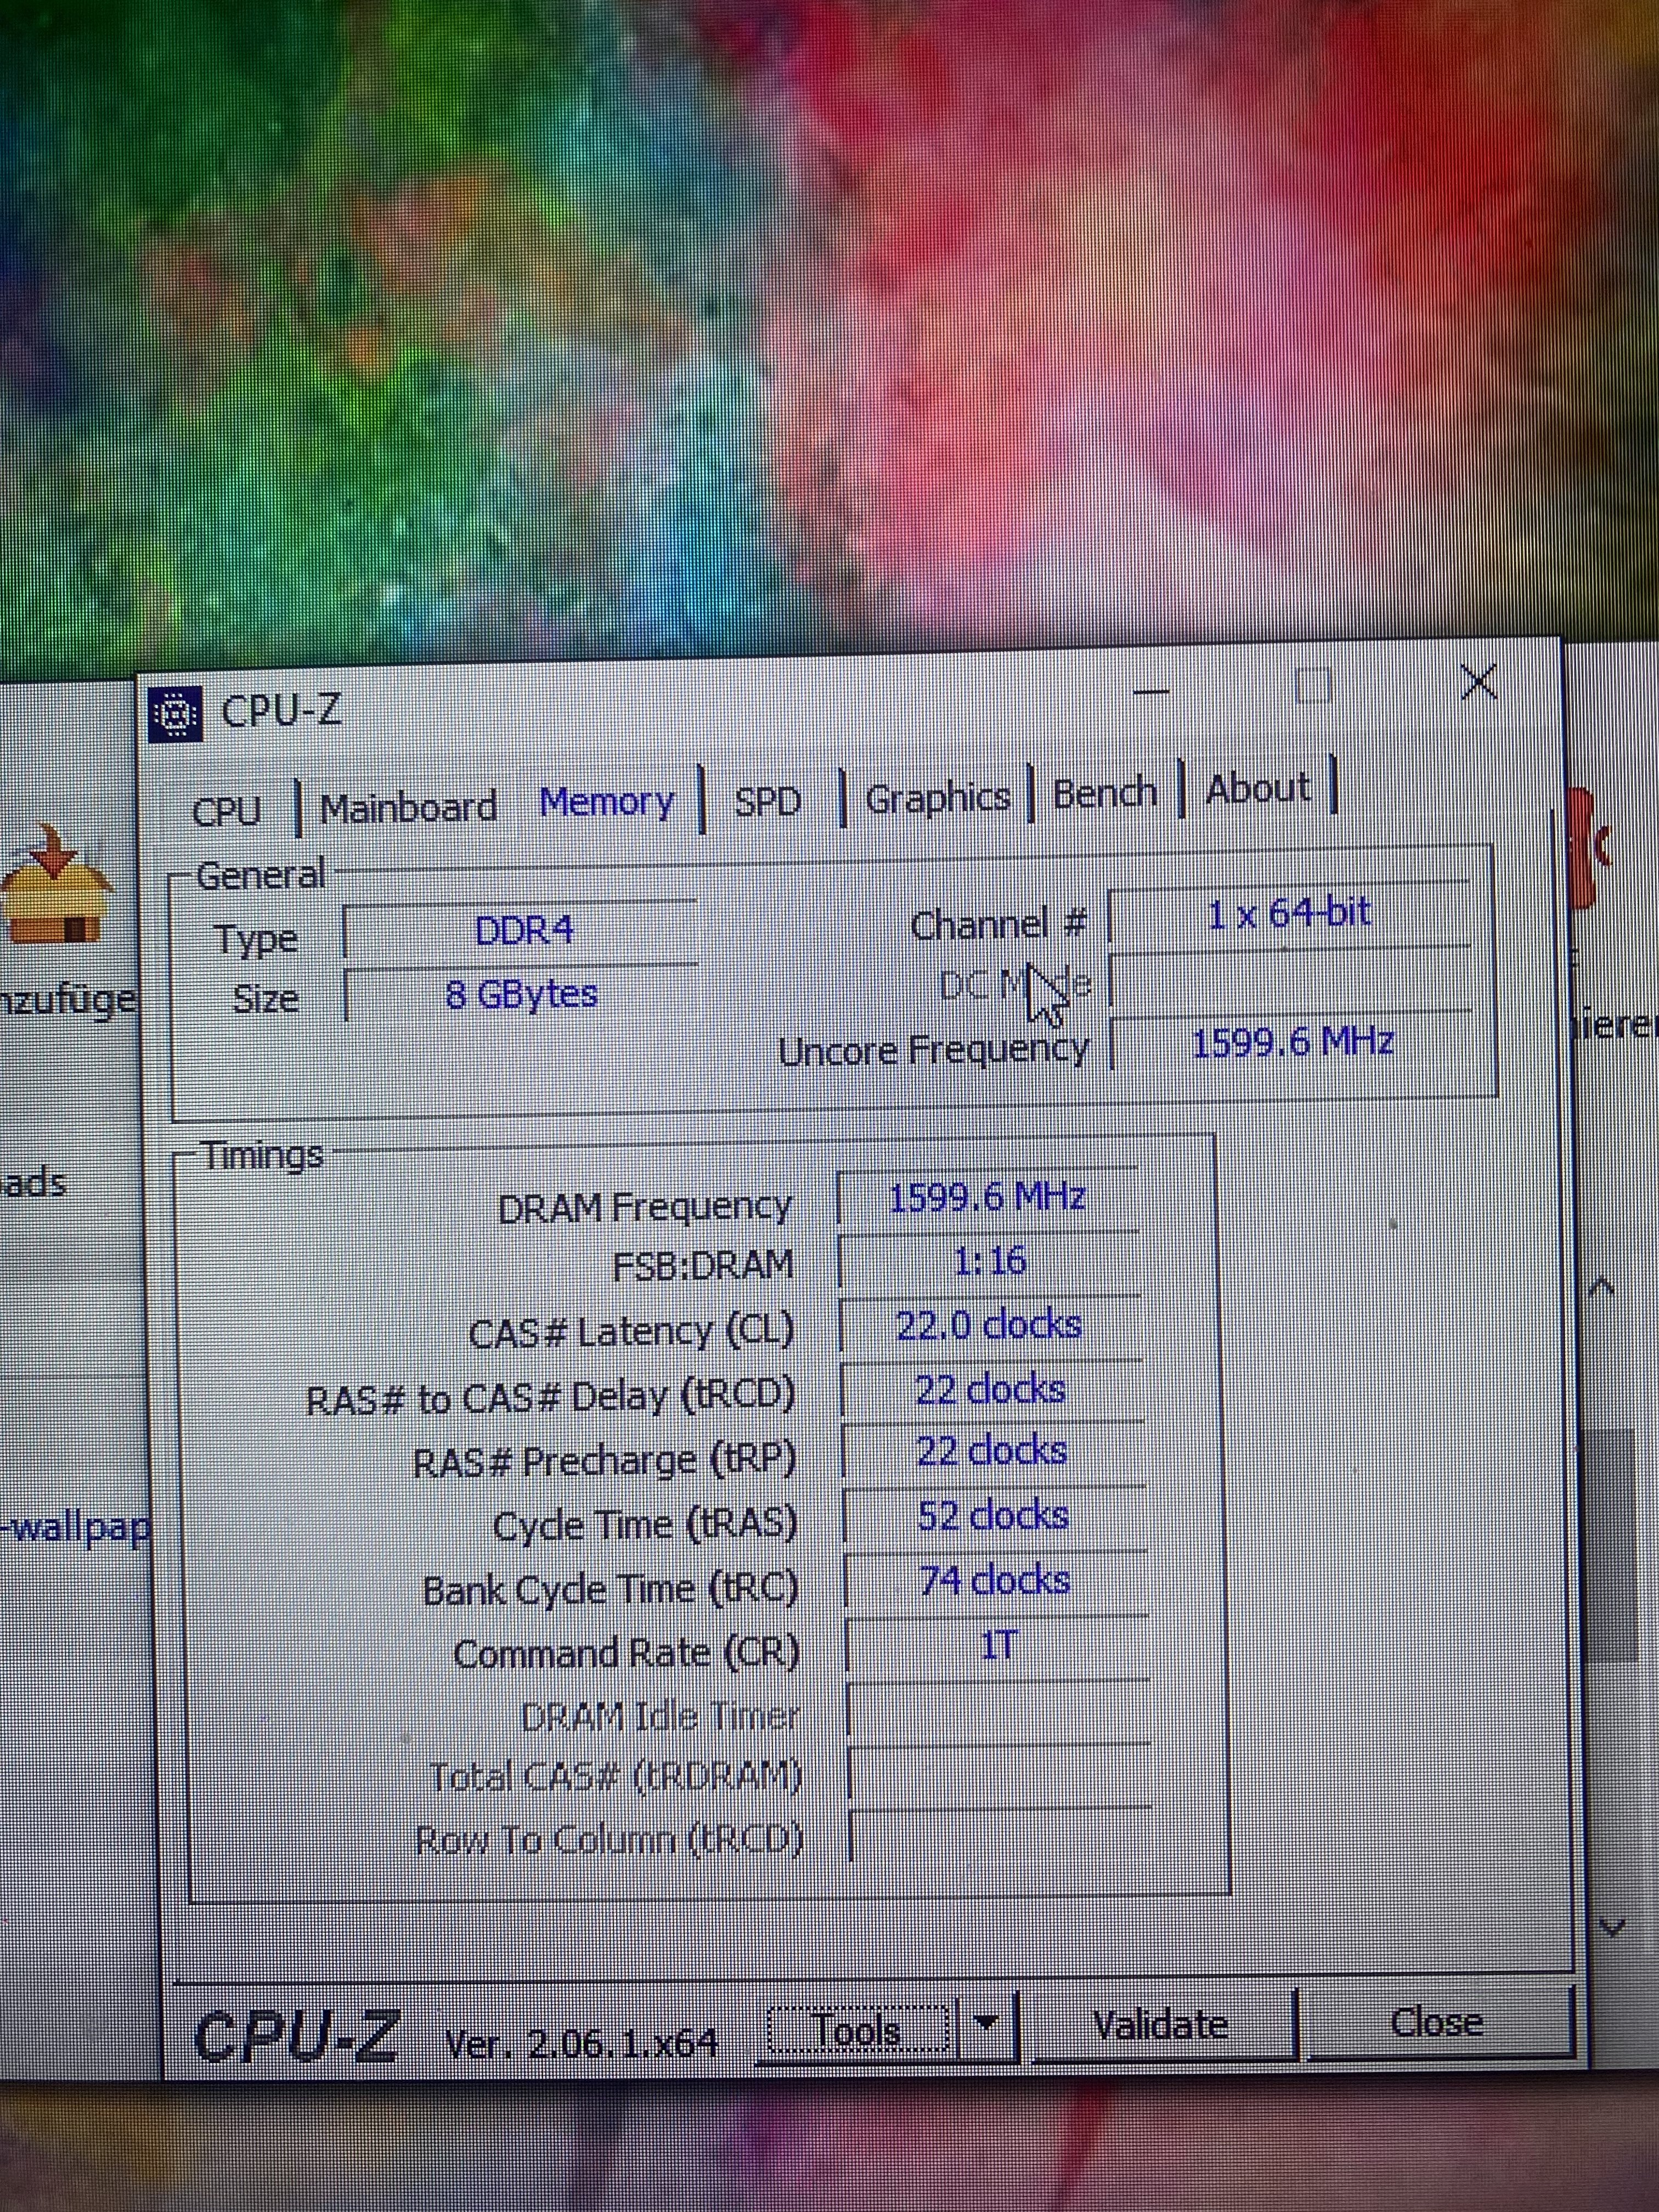Image resolution: width=1659 pixels, height=2212 pixels.
Task: Show the About tab
Action: pos(1257,789)
